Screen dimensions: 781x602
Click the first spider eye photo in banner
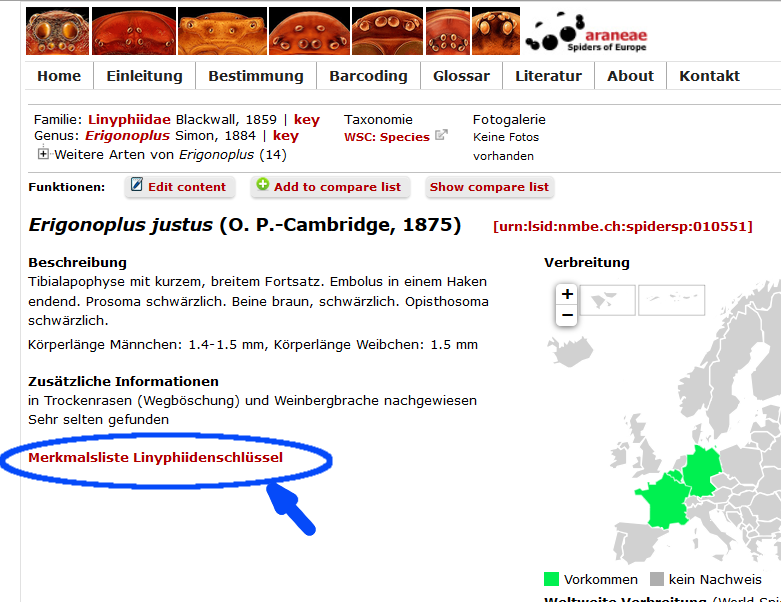point(55,31)
